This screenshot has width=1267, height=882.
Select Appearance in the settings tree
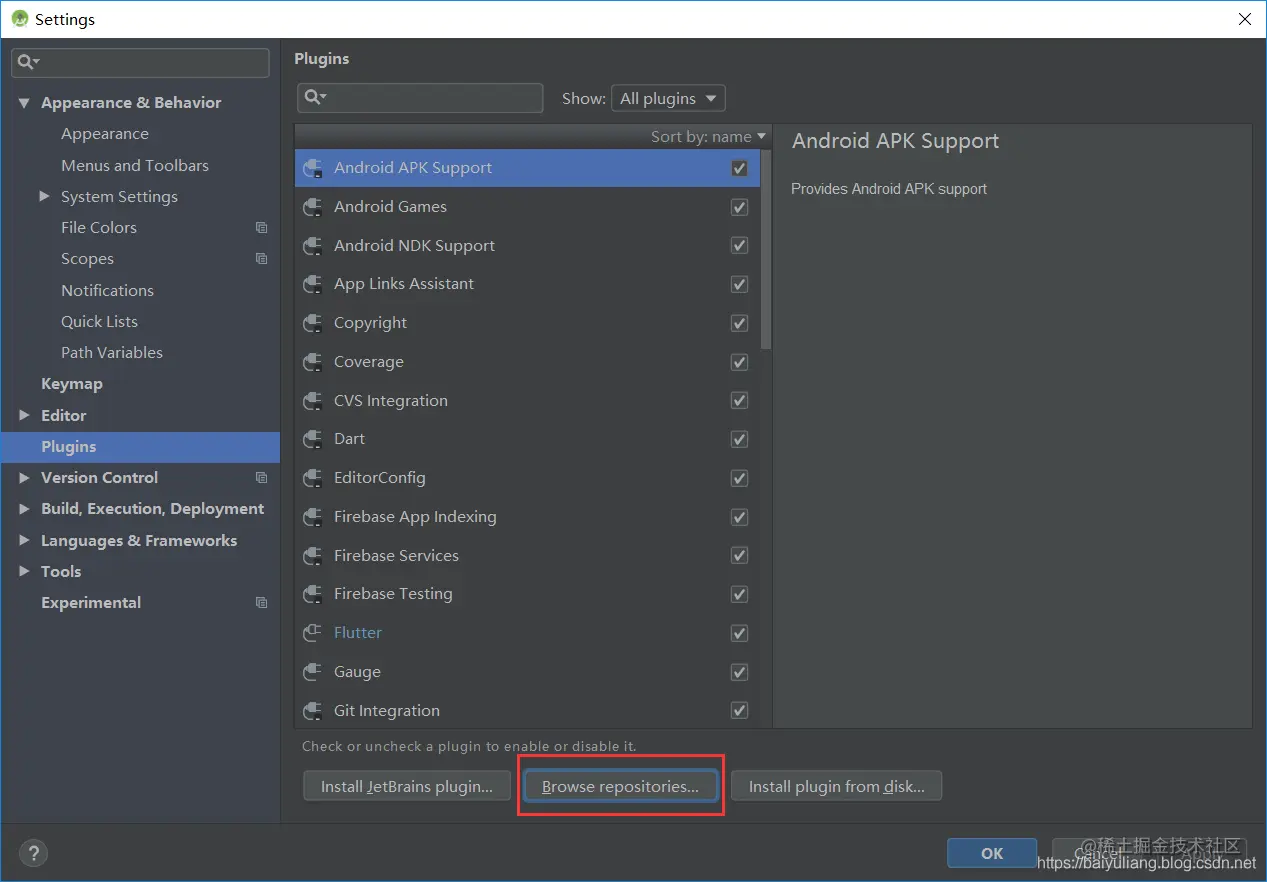[x=104, y=134]
